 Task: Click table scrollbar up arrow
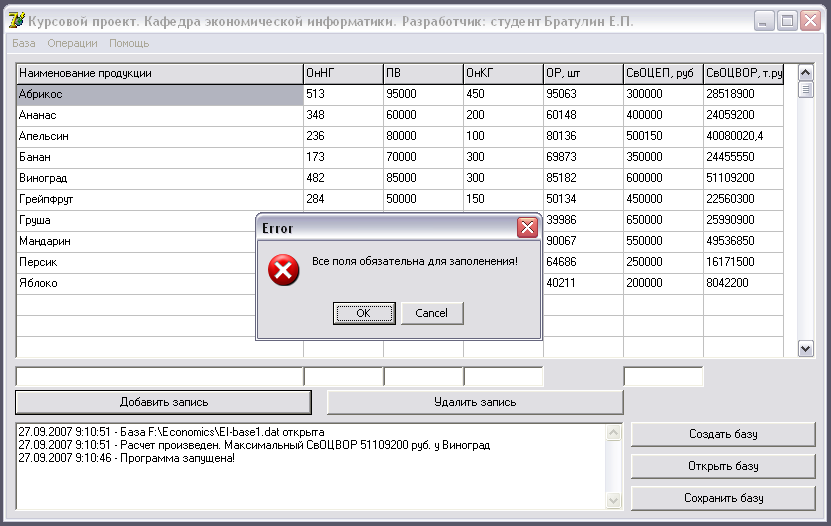click(x=806, y=73)
